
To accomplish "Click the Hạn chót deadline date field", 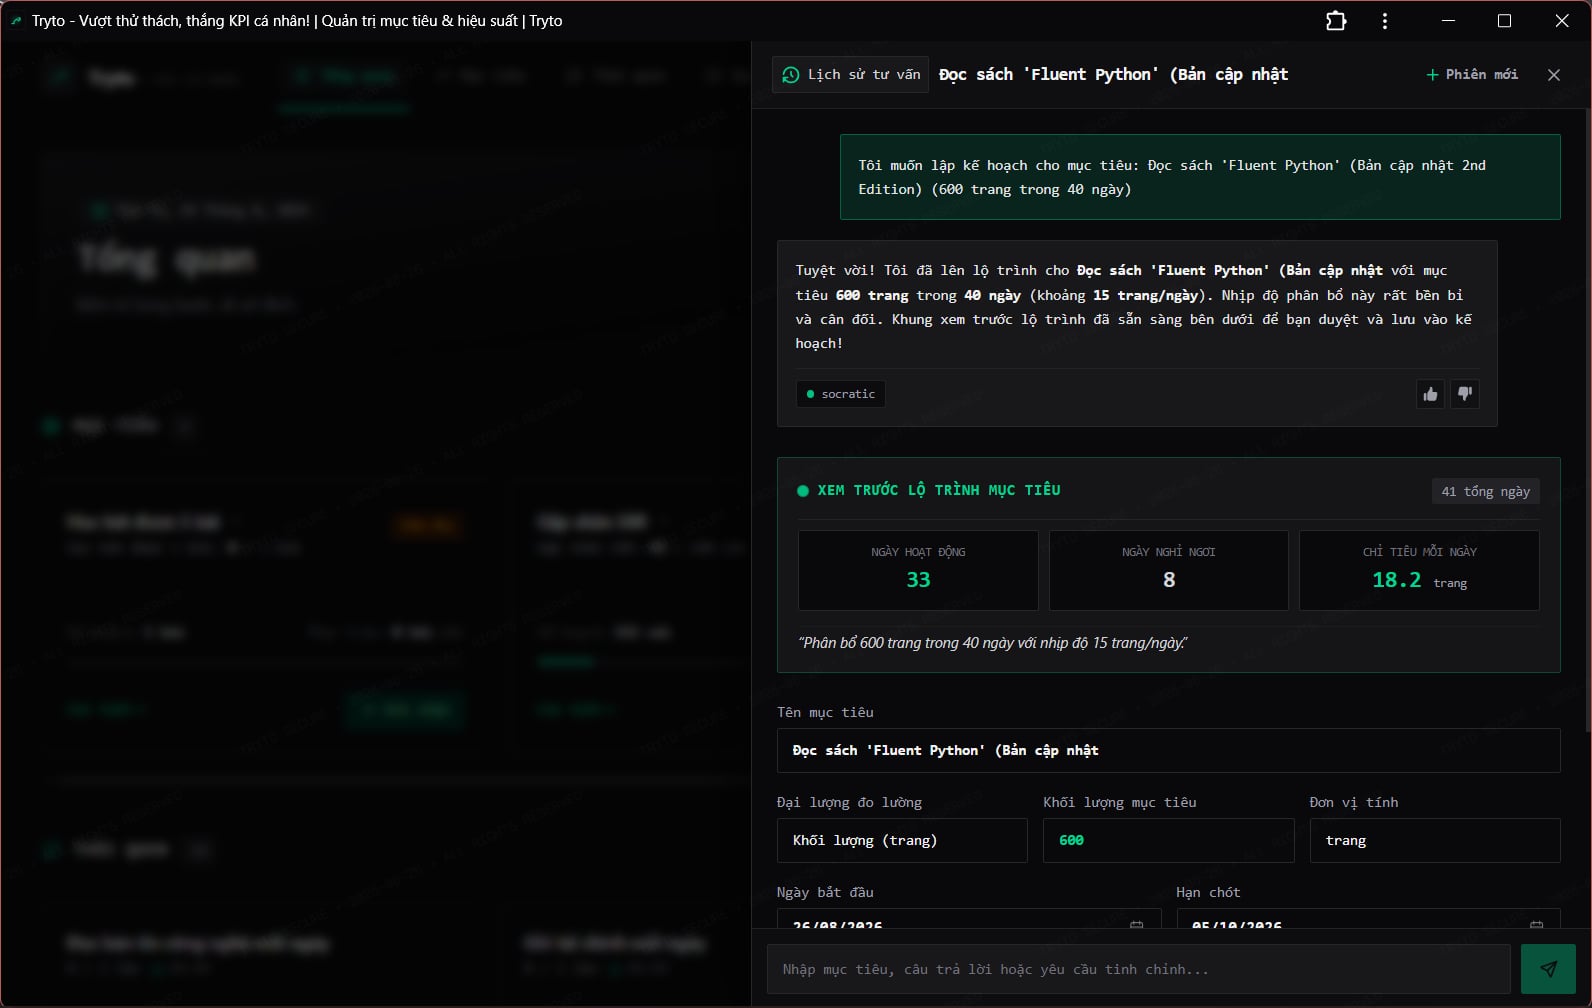I will coord(1368,919).
